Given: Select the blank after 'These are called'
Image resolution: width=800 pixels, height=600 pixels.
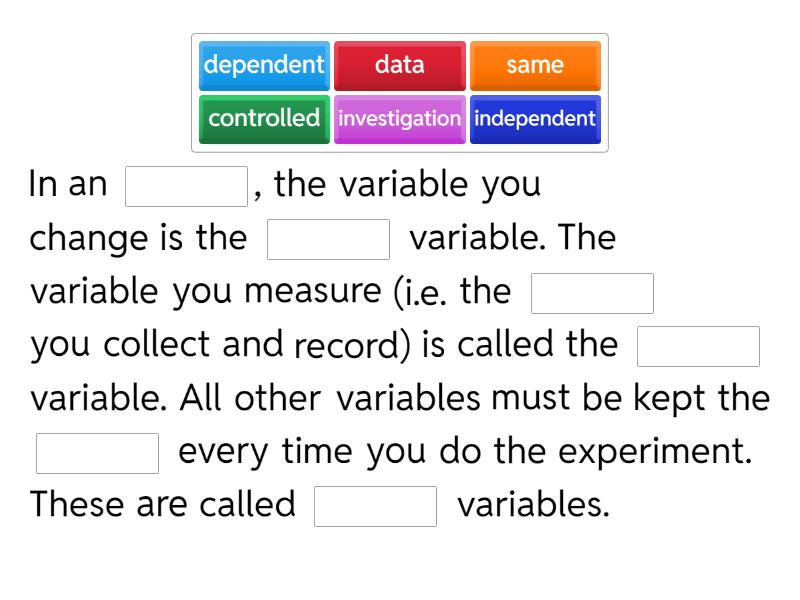Looking at the screenshot, I should click(376, 506).
